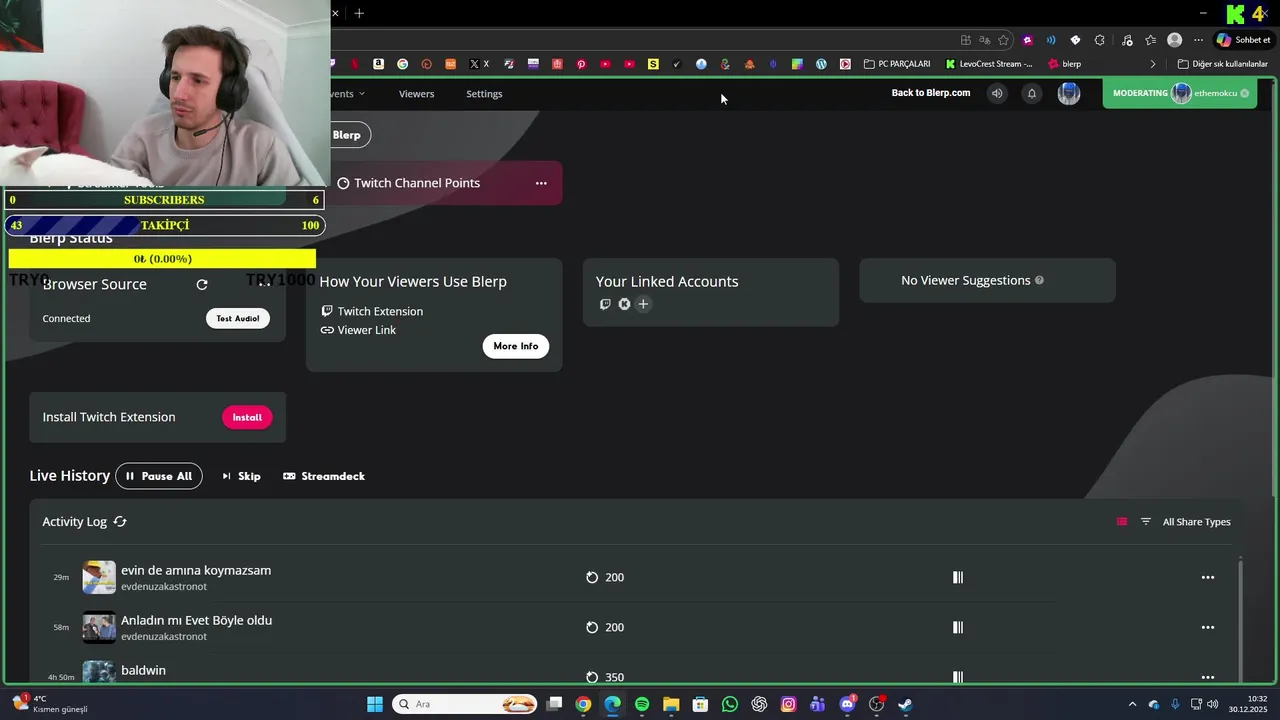The height and width of the screenshot is (720, 1280).
Task: Open LevoCrest Stream bookmark
Action: pyautogui.click(x=989, y=64)
